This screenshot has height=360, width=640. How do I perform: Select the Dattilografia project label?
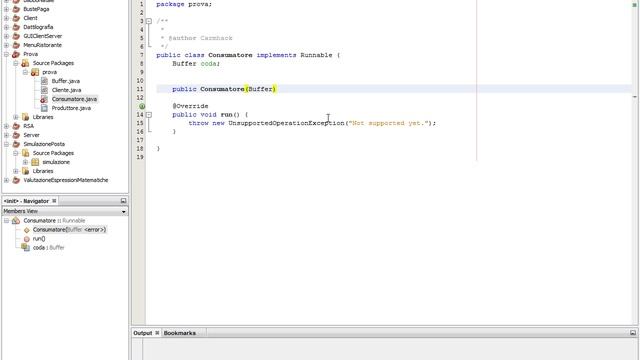pos(38,27)
